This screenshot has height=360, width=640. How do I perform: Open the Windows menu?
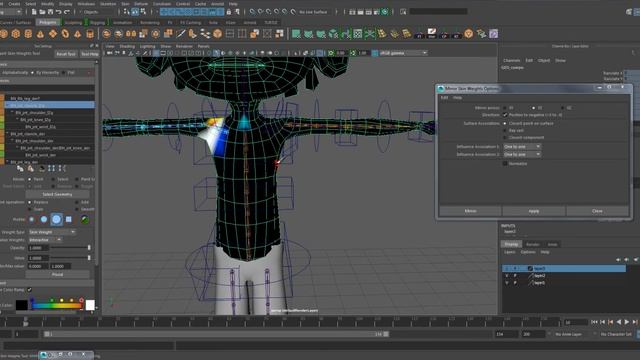[86, 4]
